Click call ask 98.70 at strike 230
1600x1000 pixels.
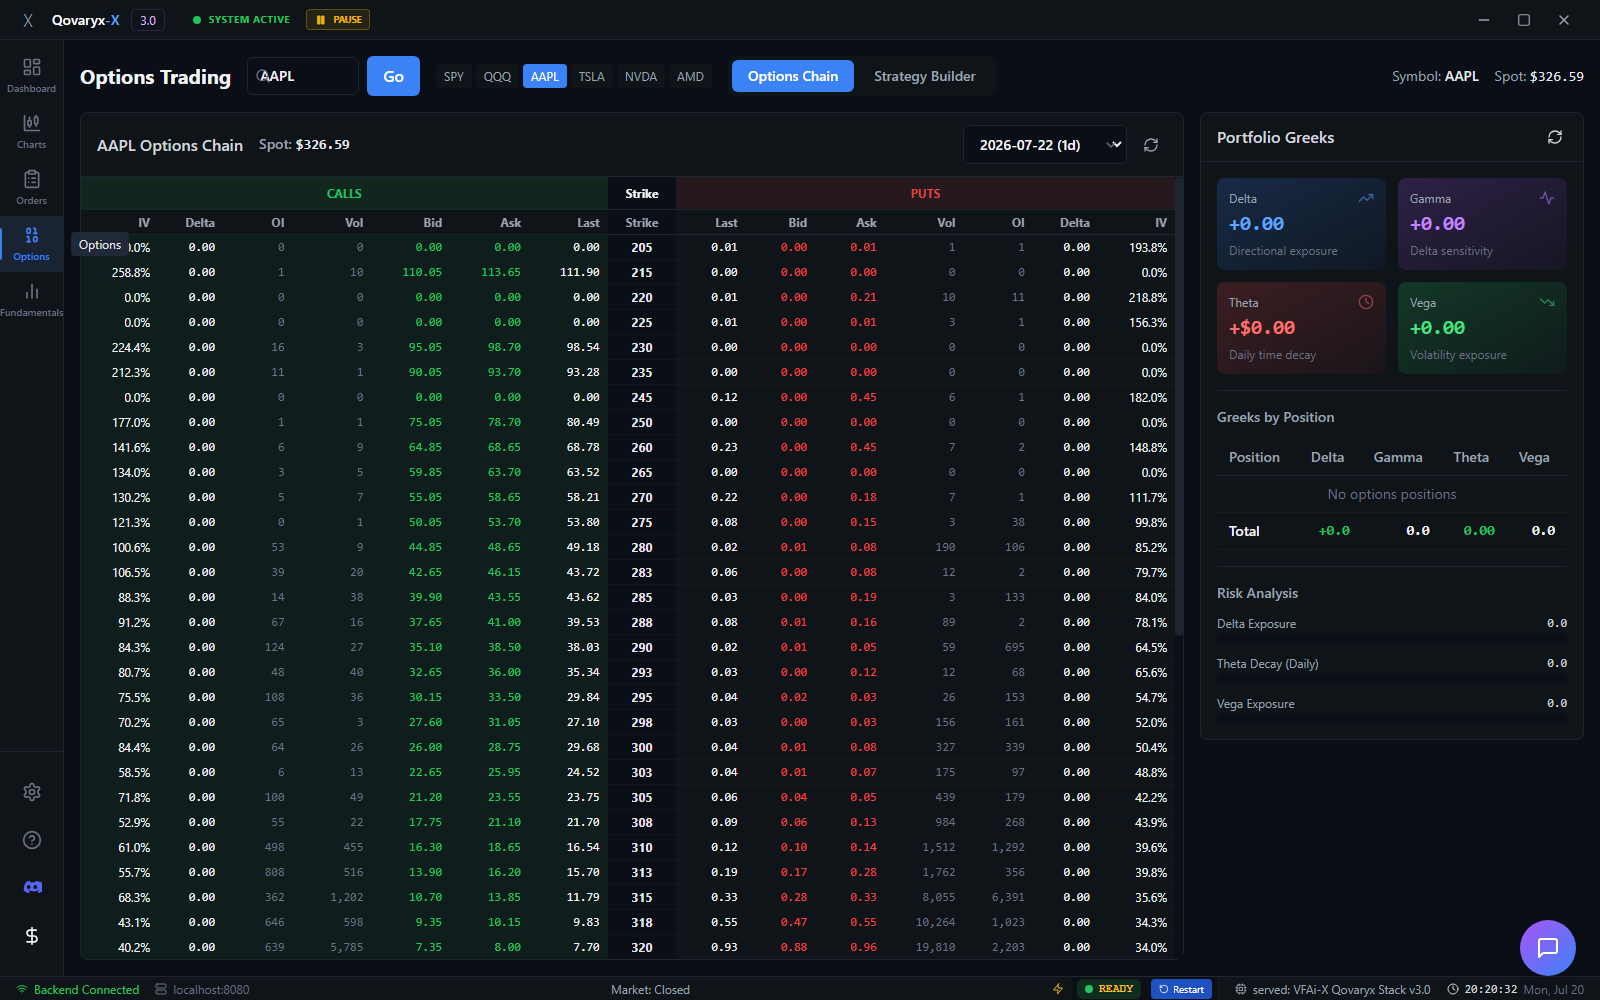point(504,347)
